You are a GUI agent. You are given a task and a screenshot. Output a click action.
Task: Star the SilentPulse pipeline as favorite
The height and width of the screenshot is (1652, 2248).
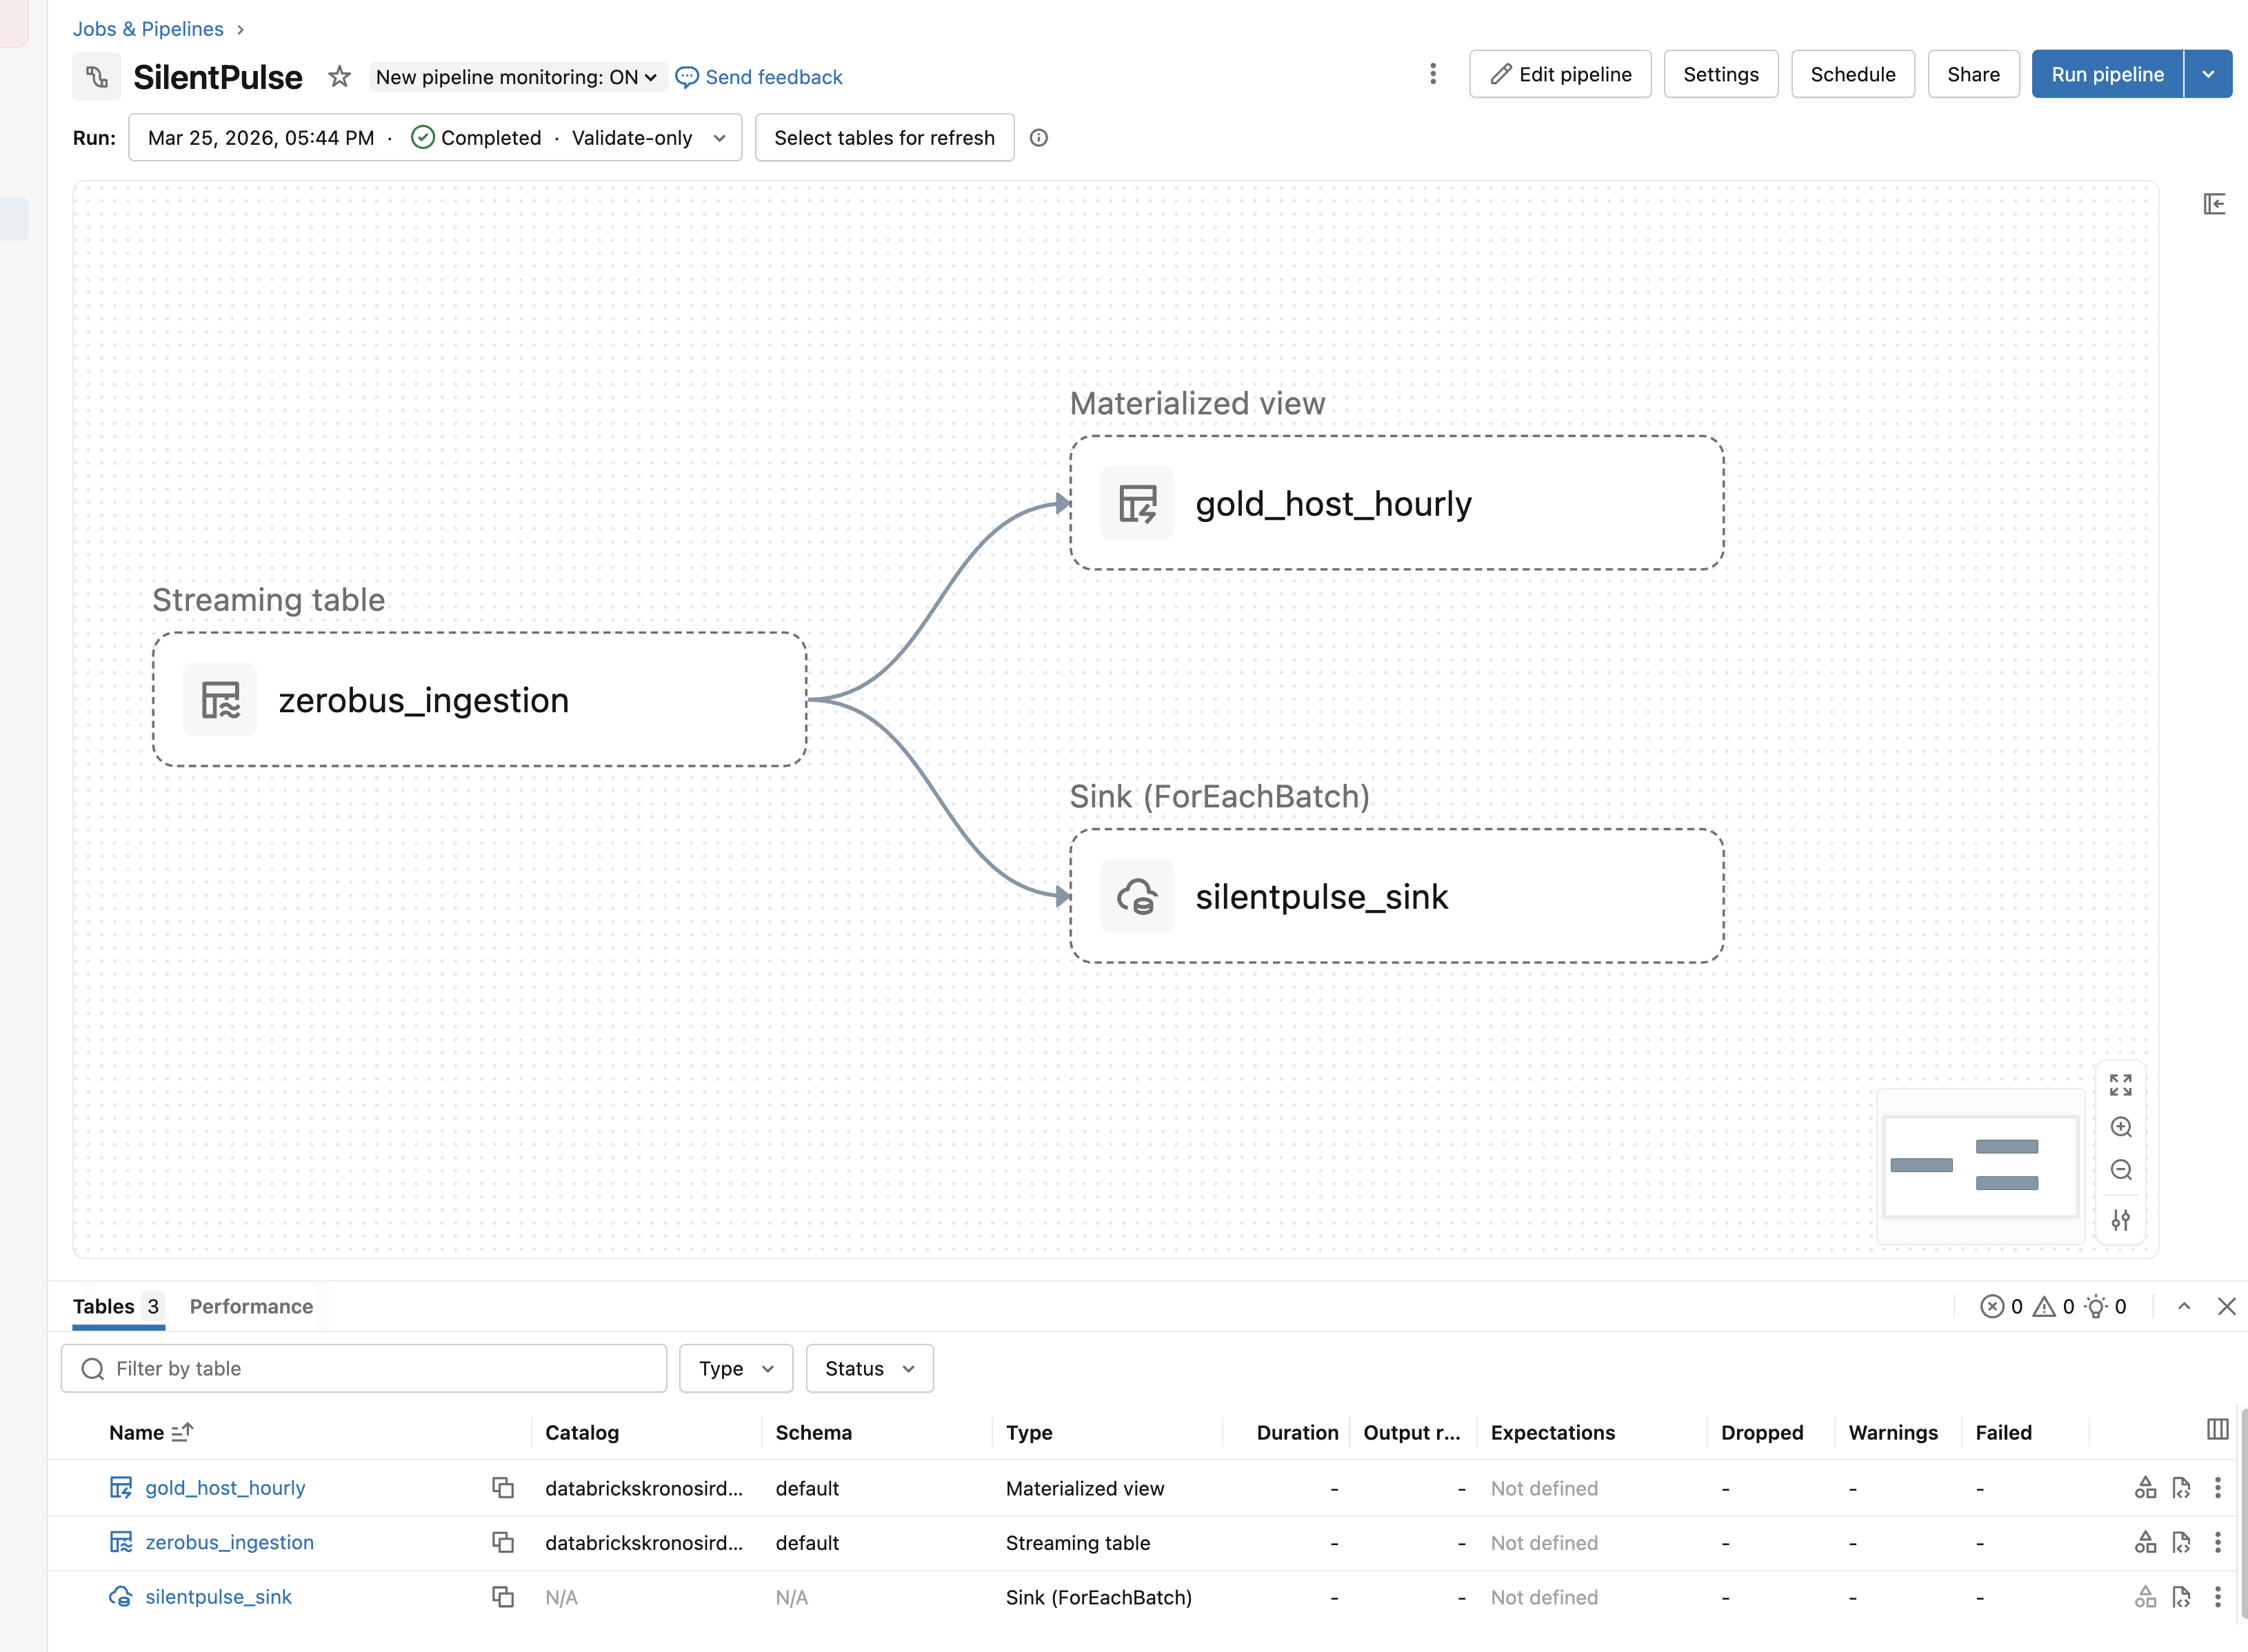click(x=340, y=77)
